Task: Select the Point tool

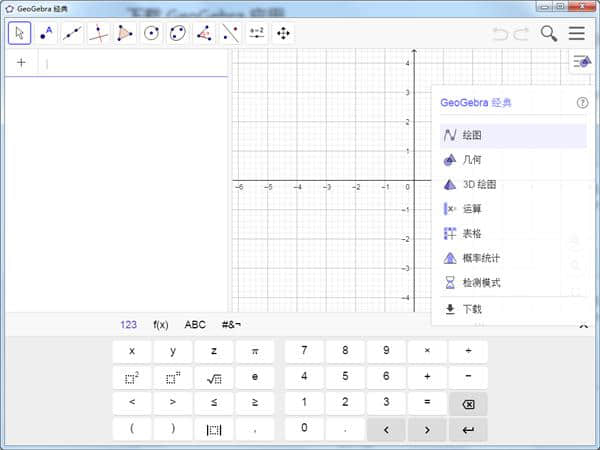Action: [46, 33]
